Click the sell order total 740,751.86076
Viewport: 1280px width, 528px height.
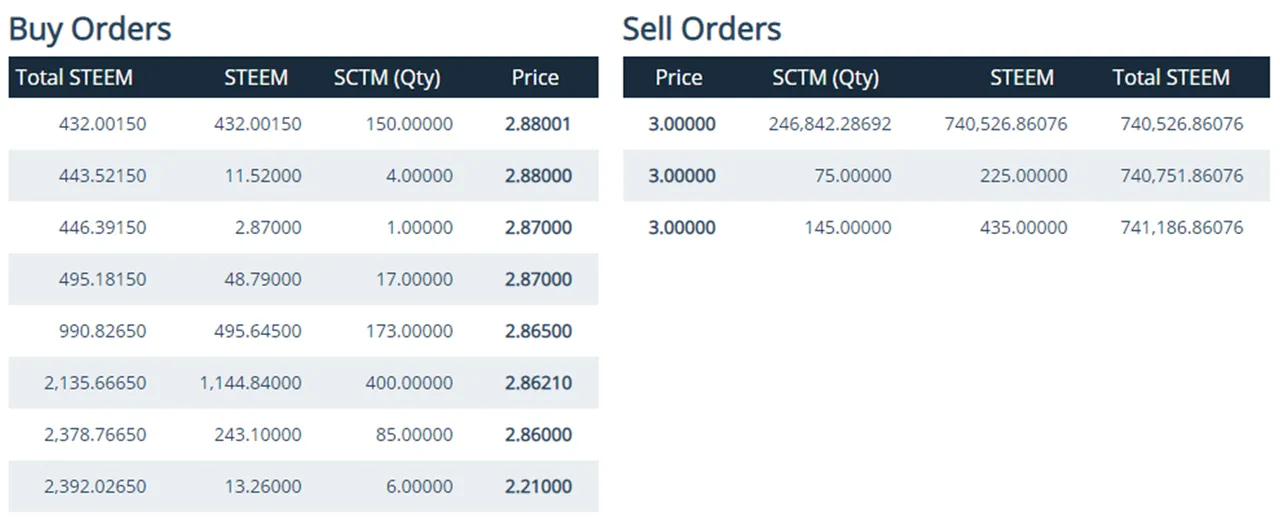click(1182, 176)
